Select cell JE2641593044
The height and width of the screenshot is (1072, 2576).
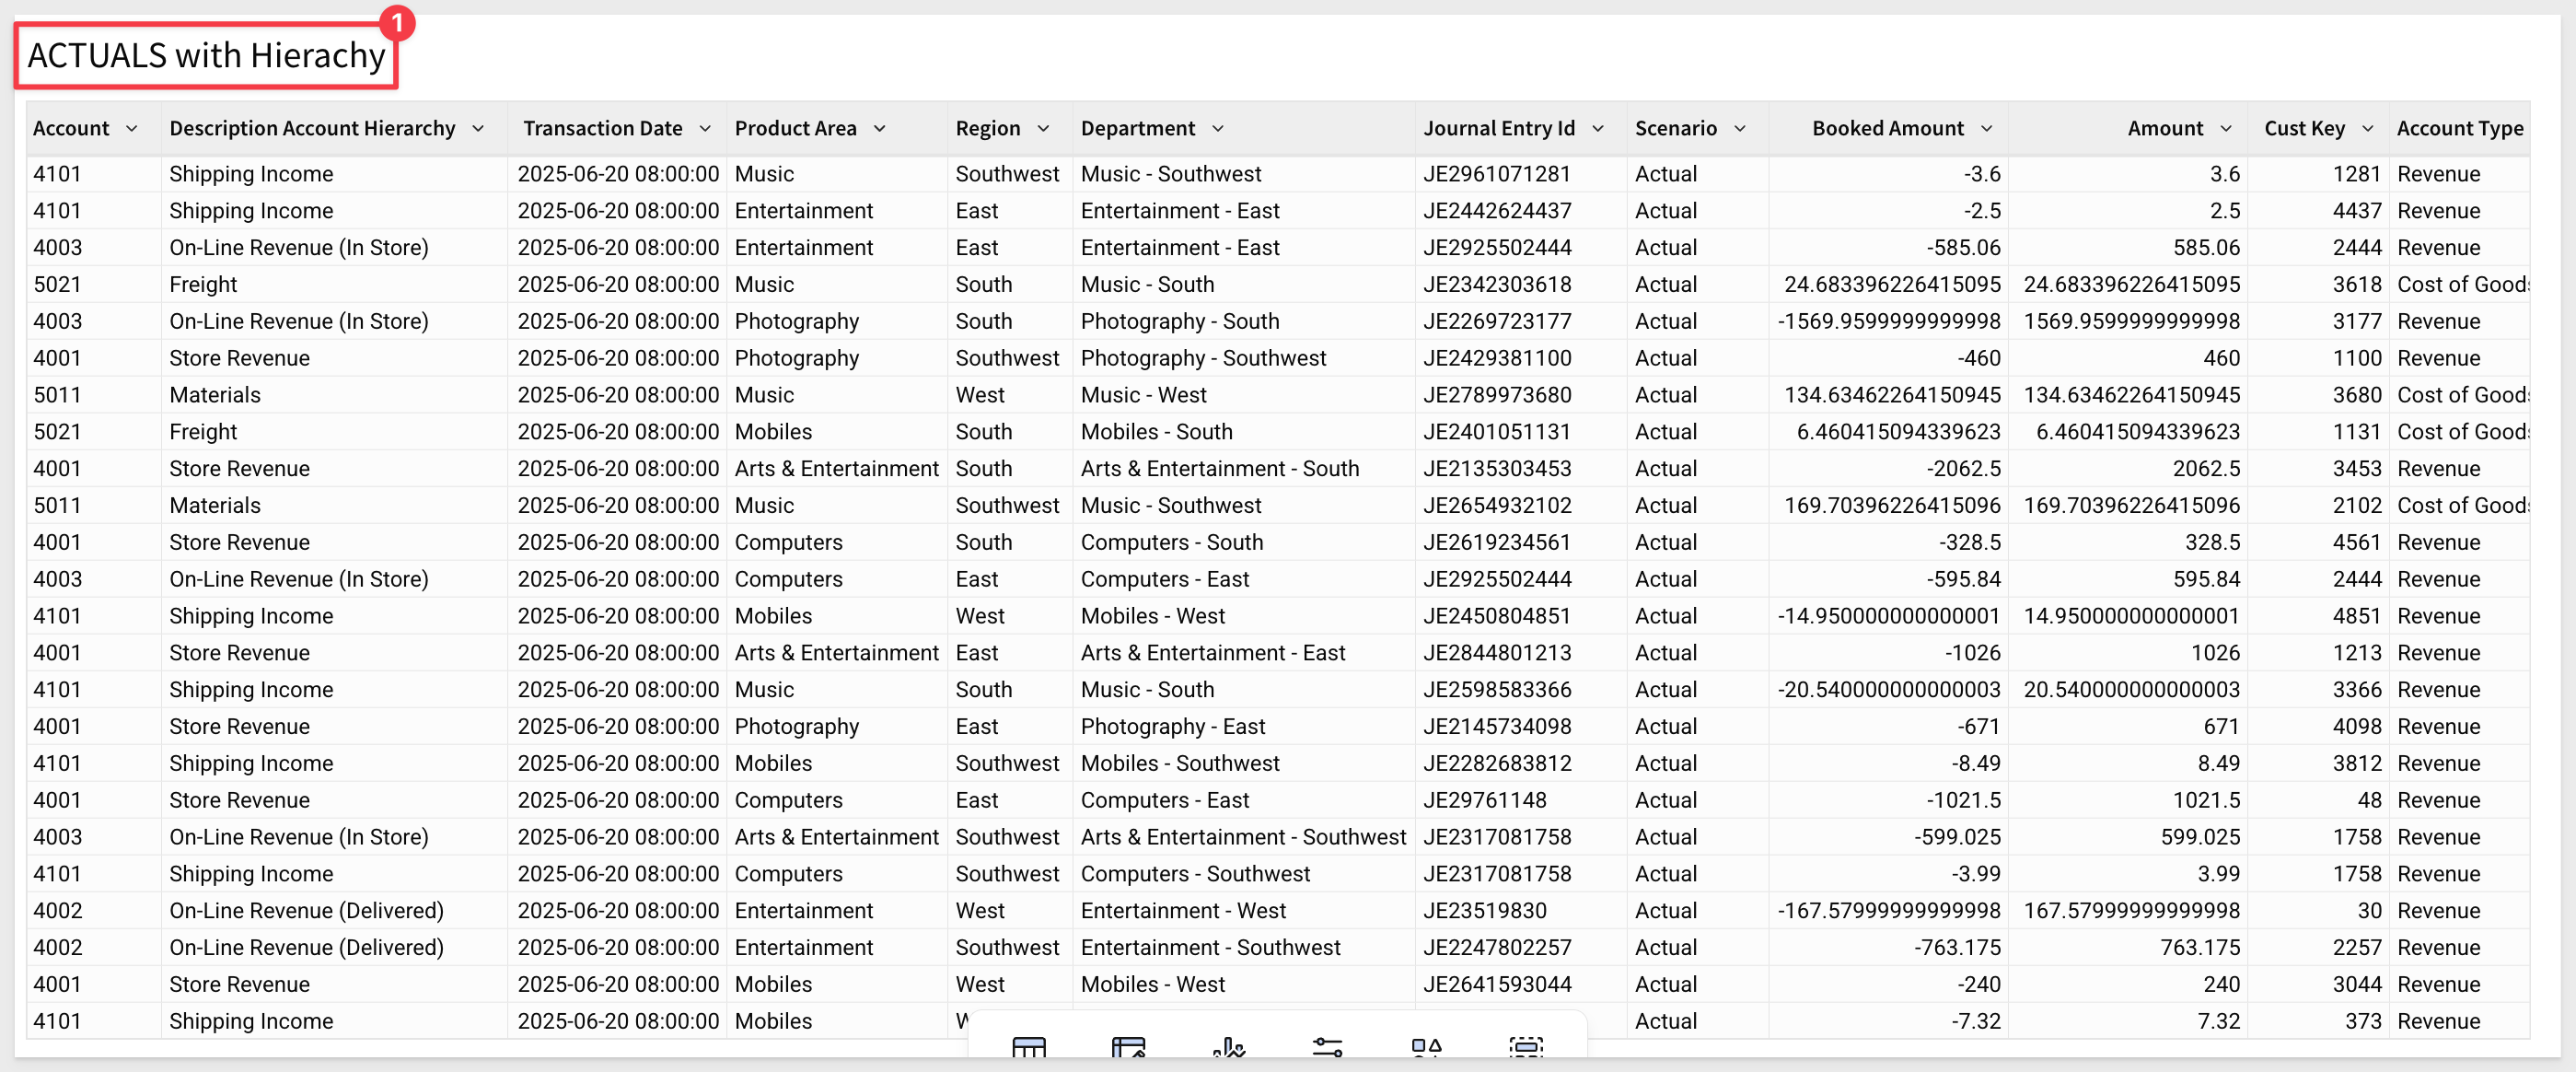(x=1497, y=985)
